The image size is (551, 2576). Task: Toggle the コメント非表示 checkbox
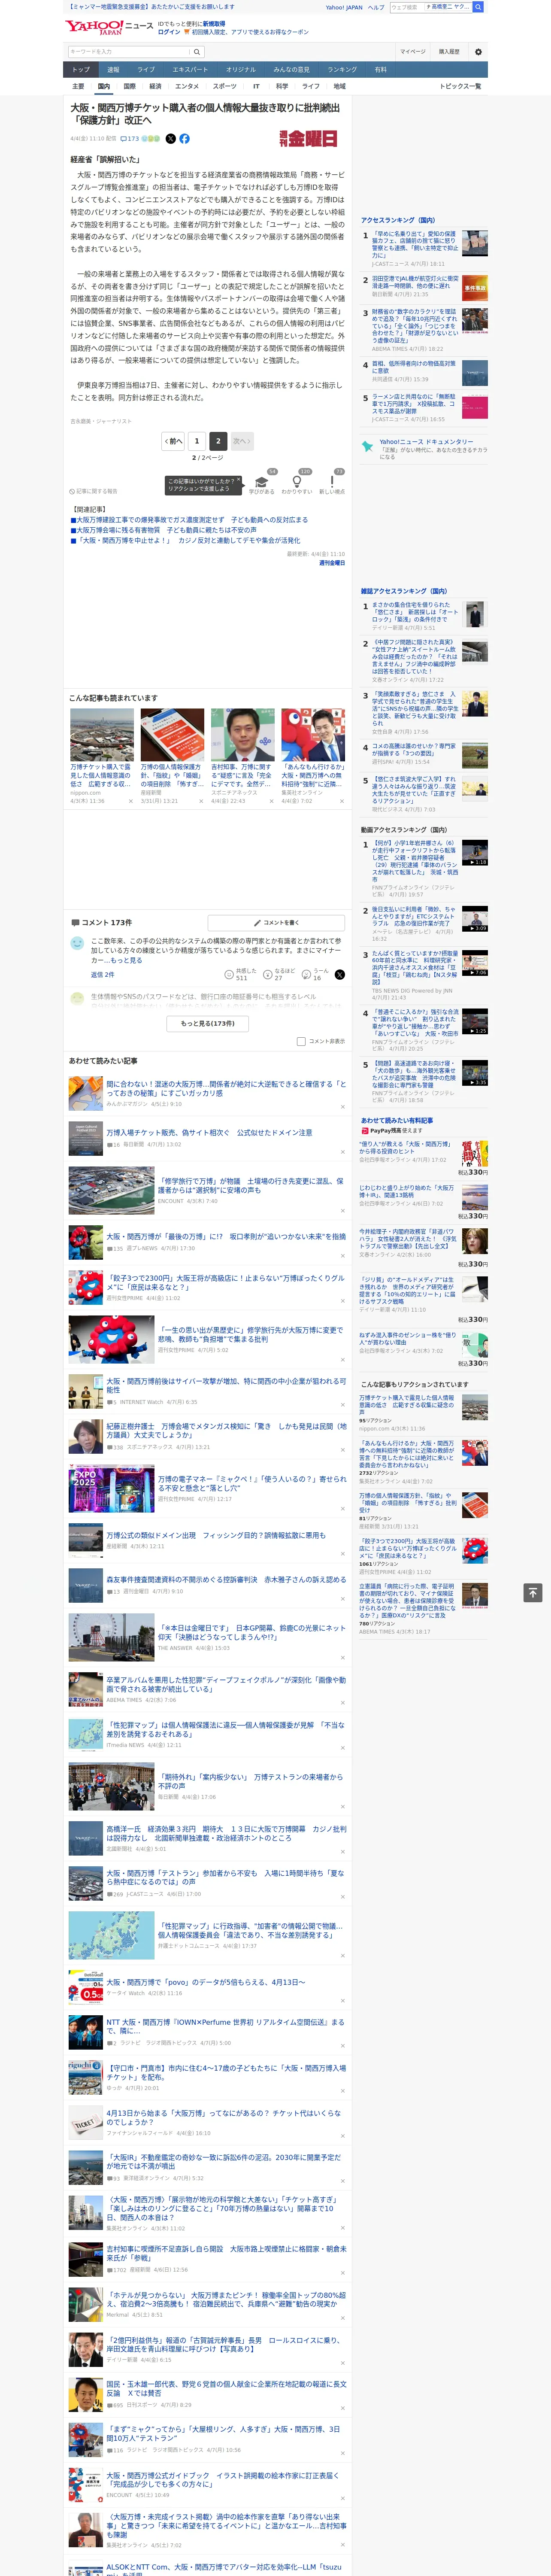[301, 1041]
